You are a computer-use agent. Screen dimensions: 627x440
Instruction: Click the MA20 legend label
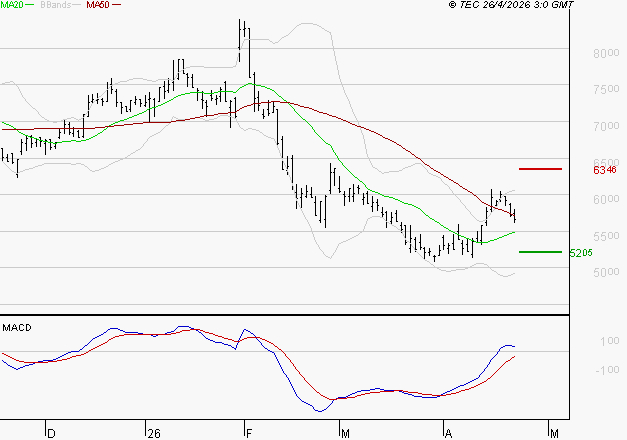[12, 5]
